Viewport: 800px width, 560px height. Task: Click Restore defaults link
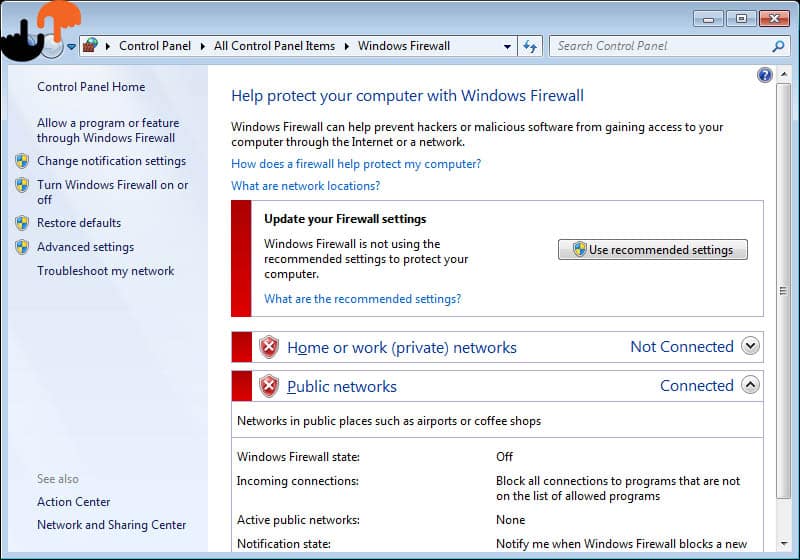tap(79, 223)
